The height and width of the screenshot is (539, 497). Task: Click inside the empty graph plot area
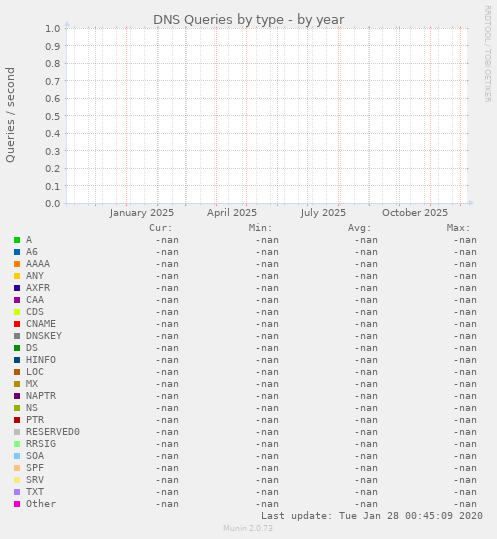click(x=267, y=116)
